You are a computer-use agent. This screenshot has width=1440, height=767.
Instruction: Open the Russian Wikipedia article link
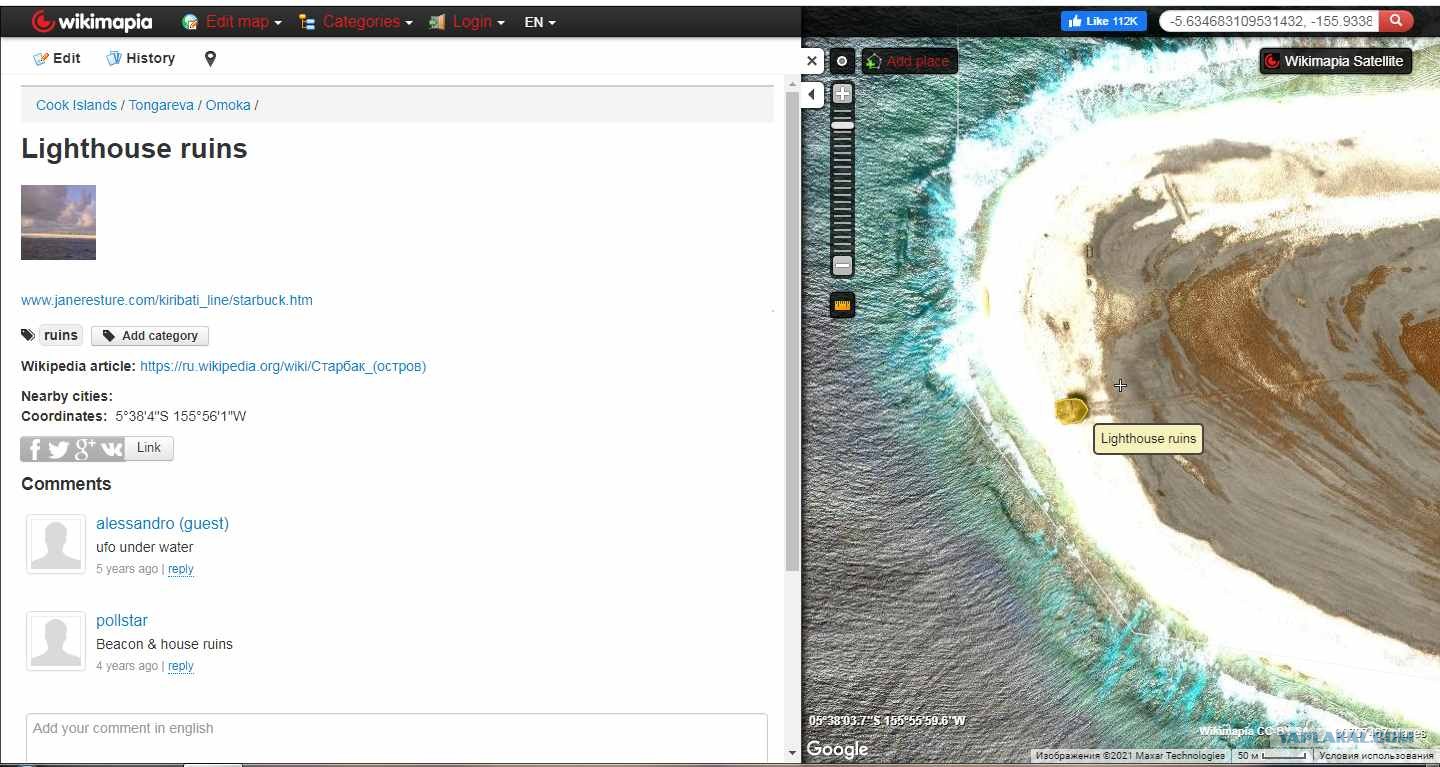click(283, 366)
